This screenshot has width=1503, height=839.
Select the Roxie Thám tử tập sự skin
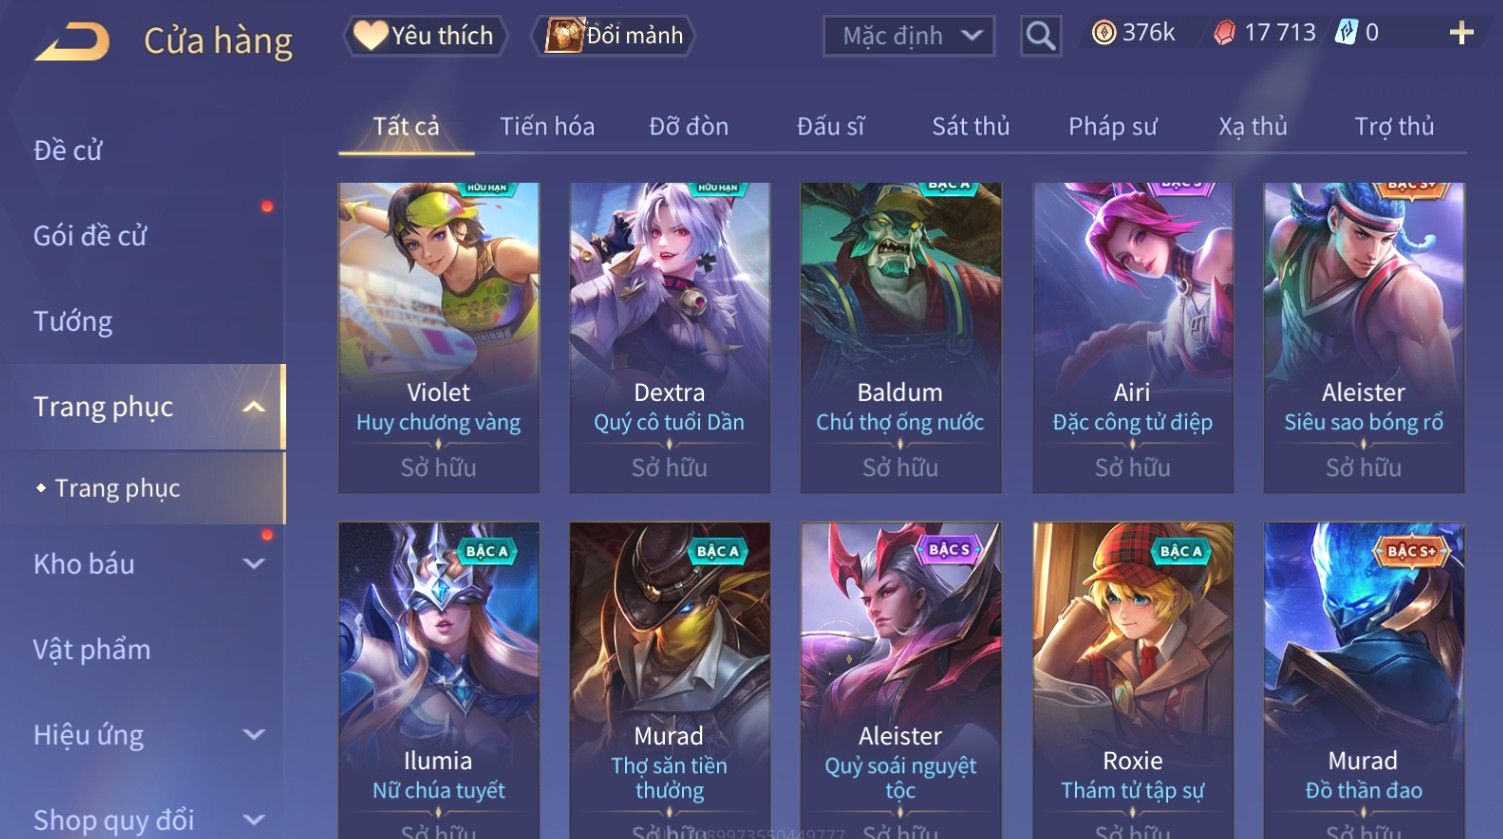click(1132, 680)
